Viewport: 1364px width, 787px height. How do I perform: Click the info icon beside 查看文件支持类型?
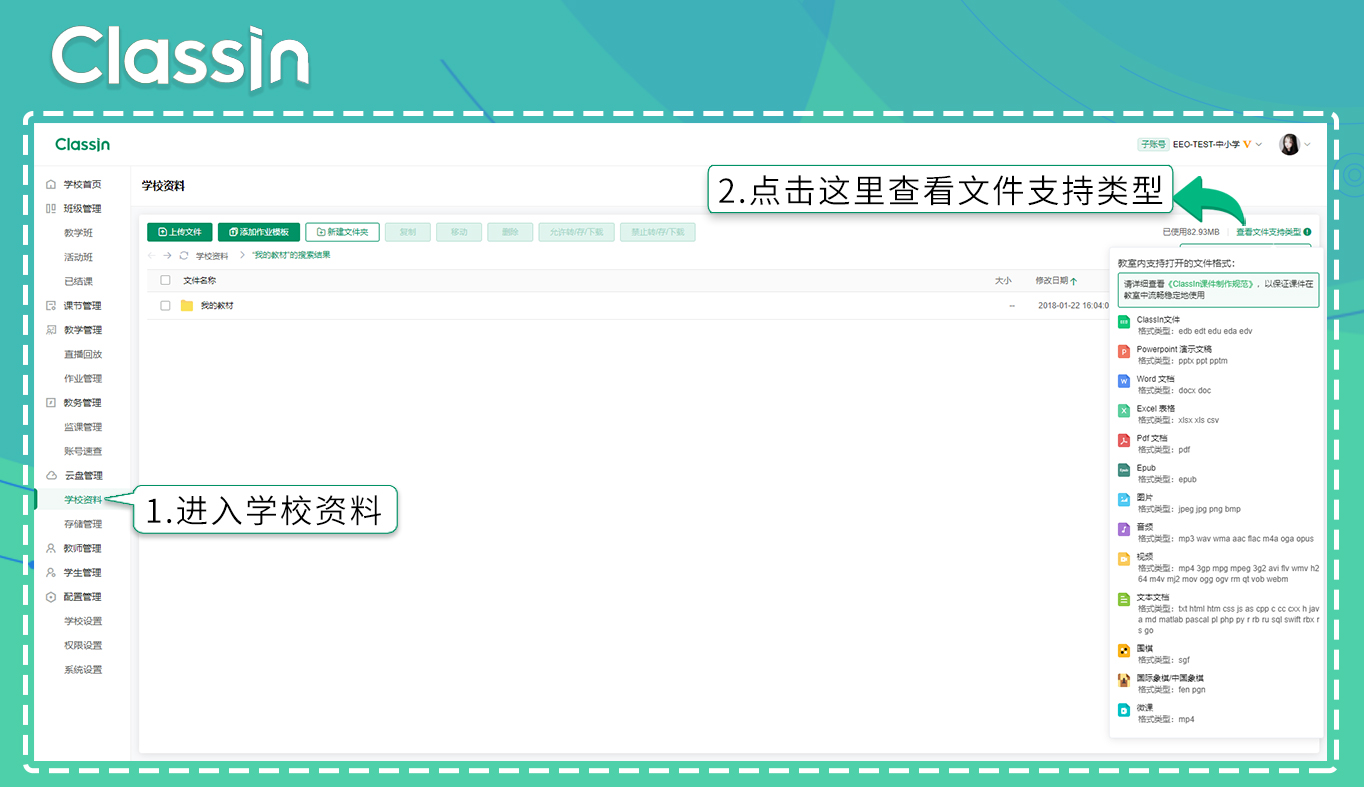coord(1307,232)
